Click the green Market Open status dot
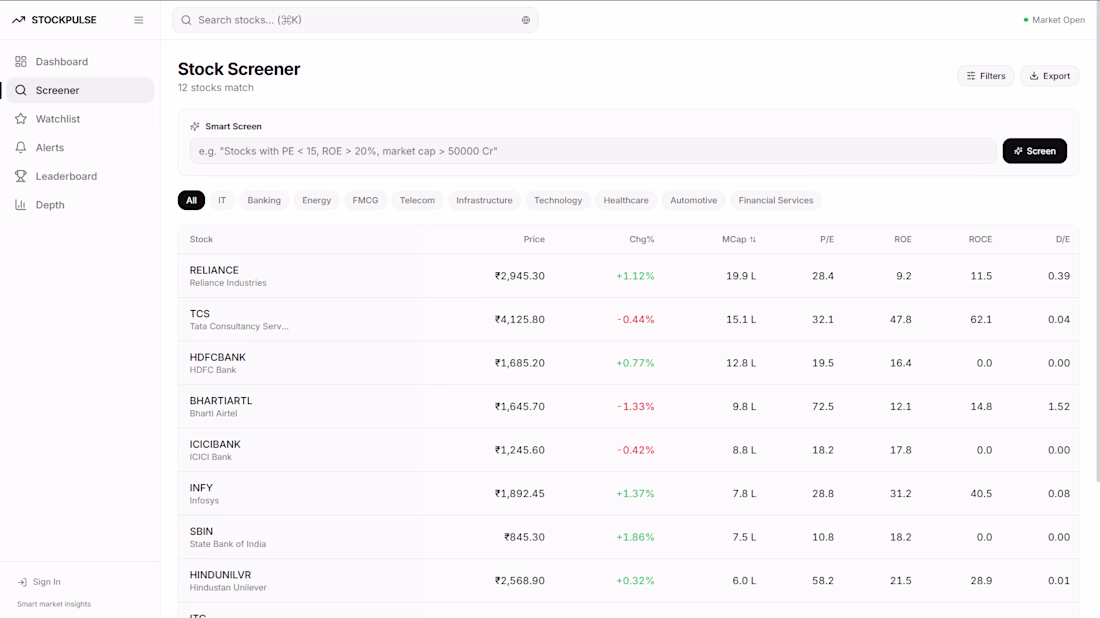This screenshot has height=618, width=1100. [x=1026, y=20]
